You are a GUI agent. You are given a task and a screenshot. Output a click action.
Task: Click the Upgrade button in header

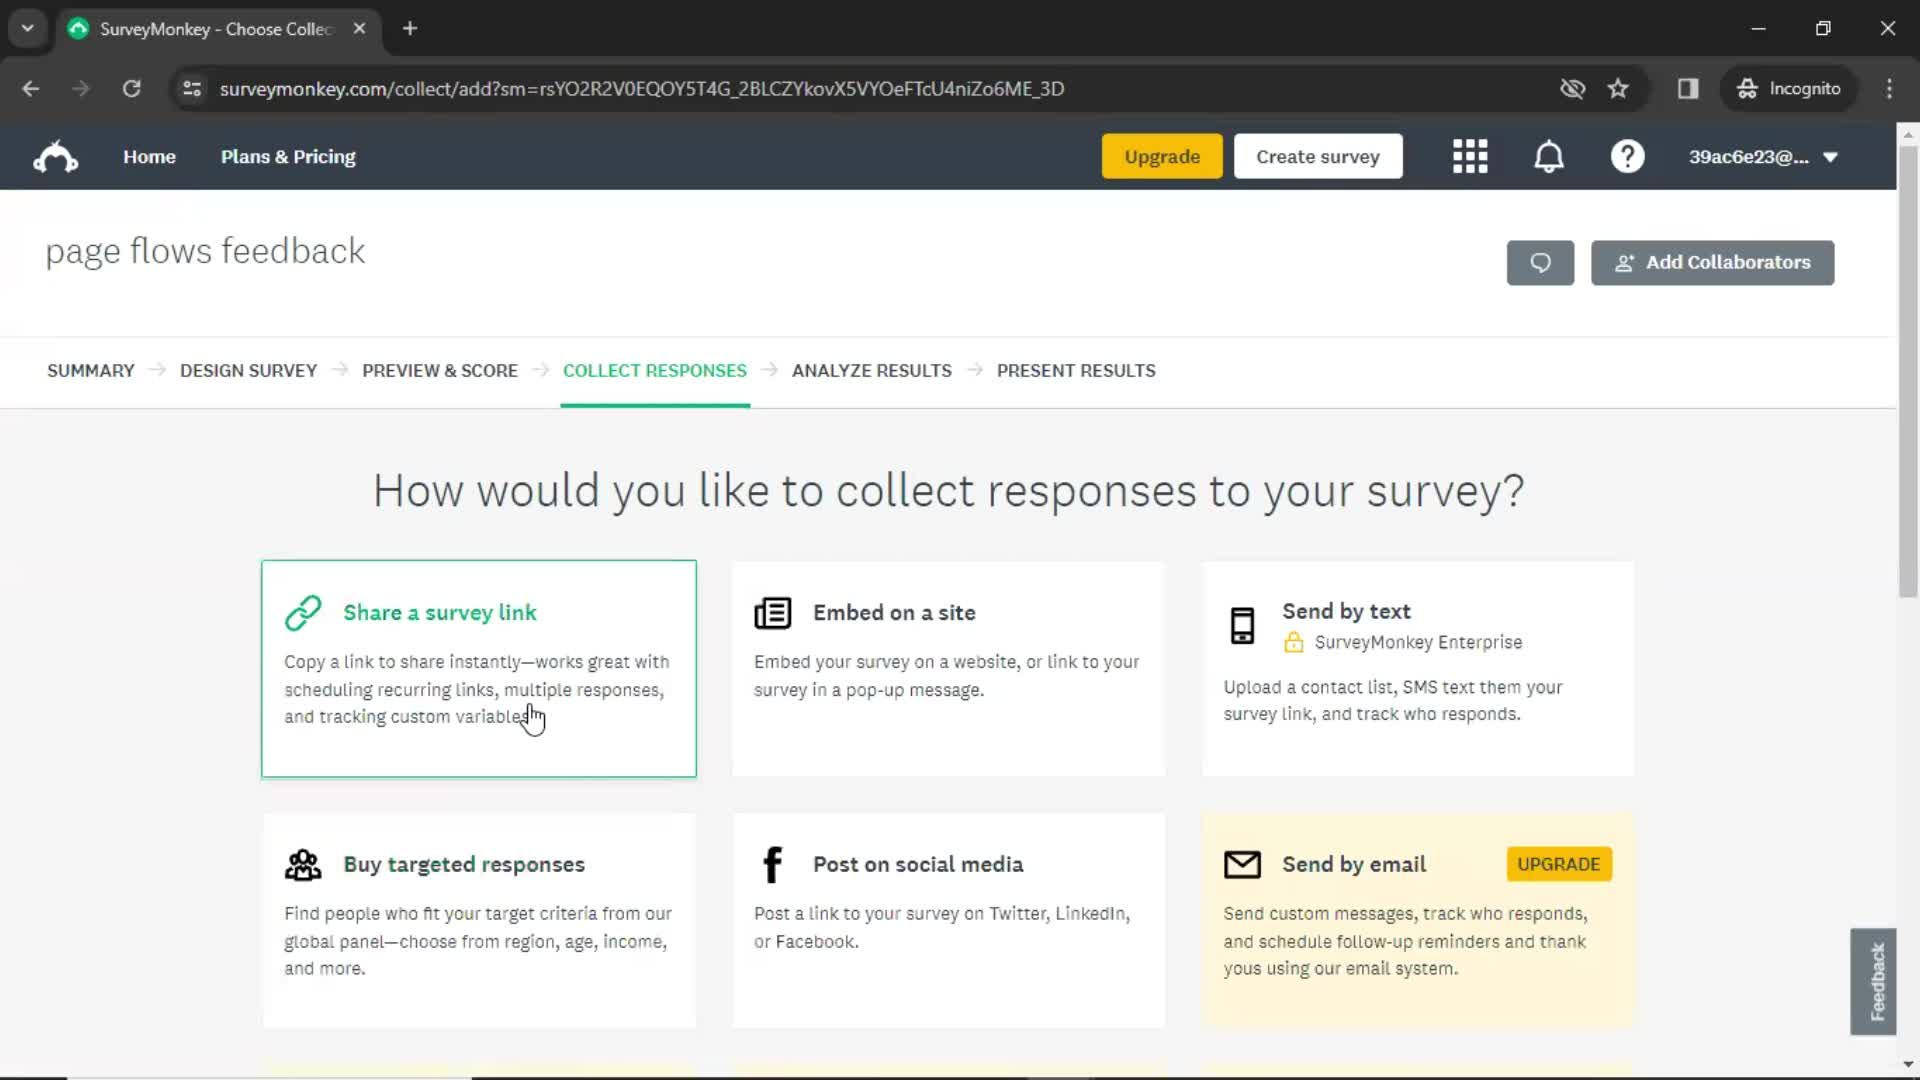pos(1160,156)
